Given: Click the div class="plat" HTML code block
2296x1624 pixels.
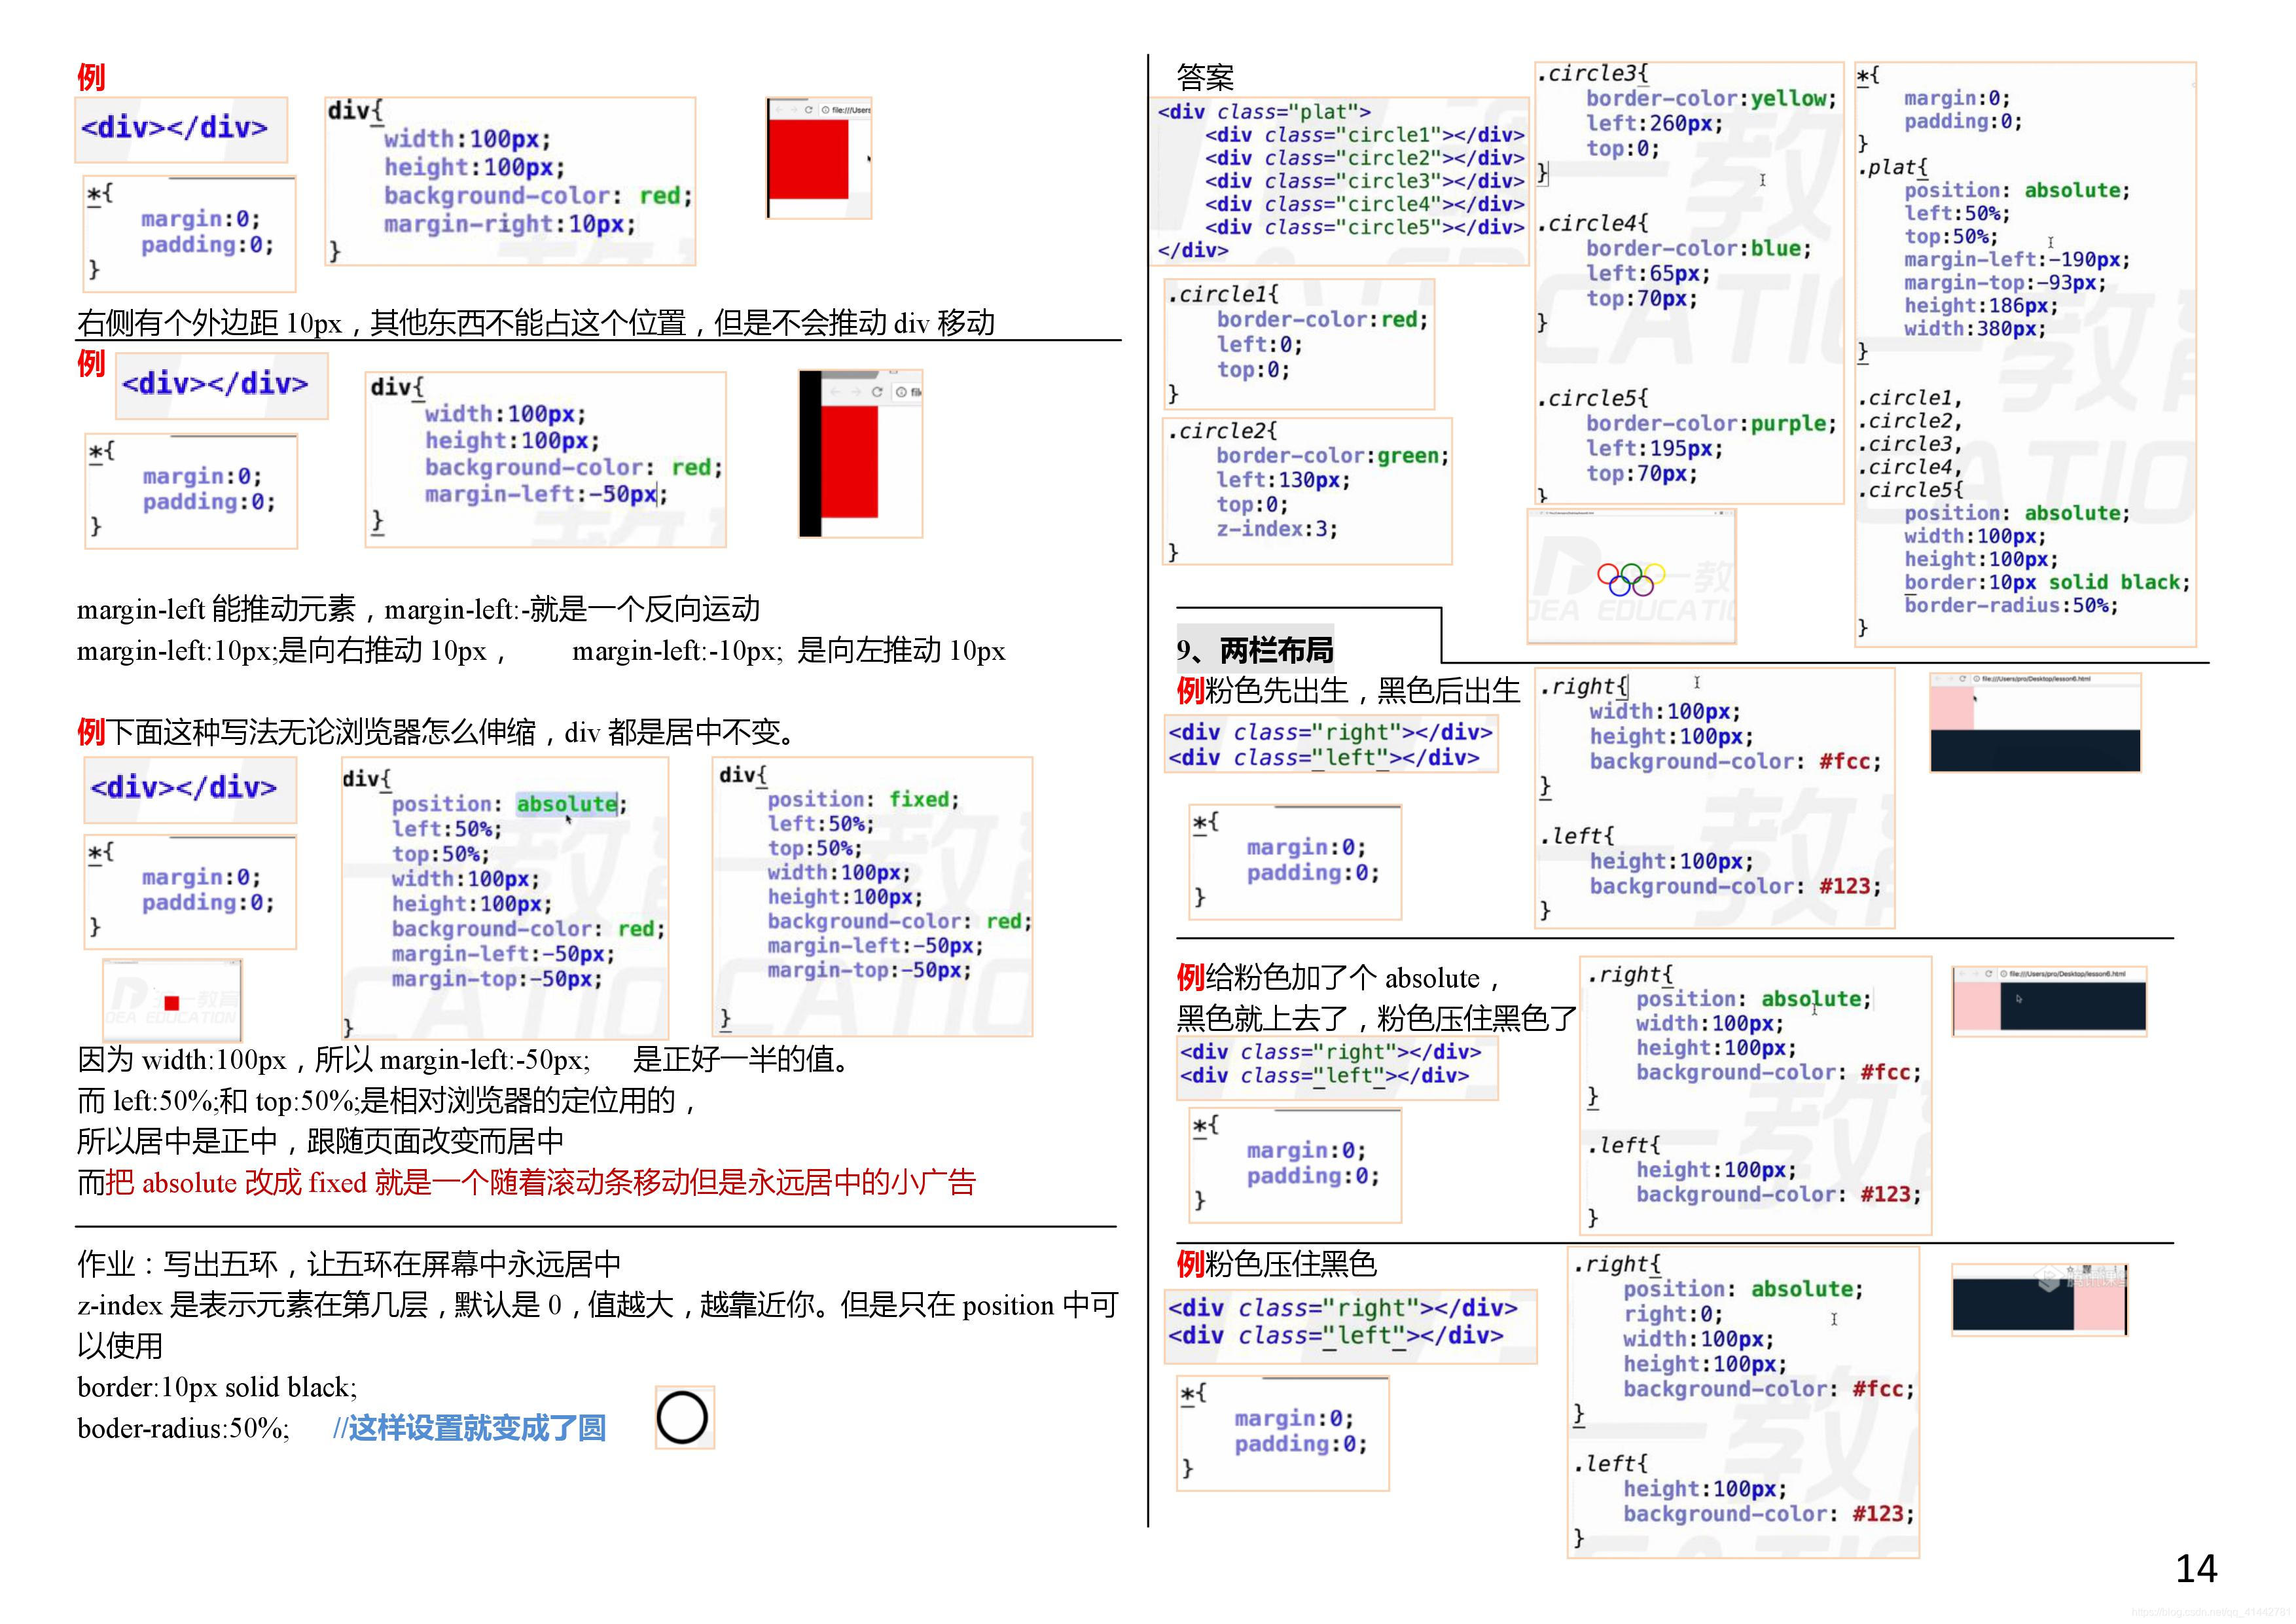Looking at the screenshot, I should (1340, 181).
